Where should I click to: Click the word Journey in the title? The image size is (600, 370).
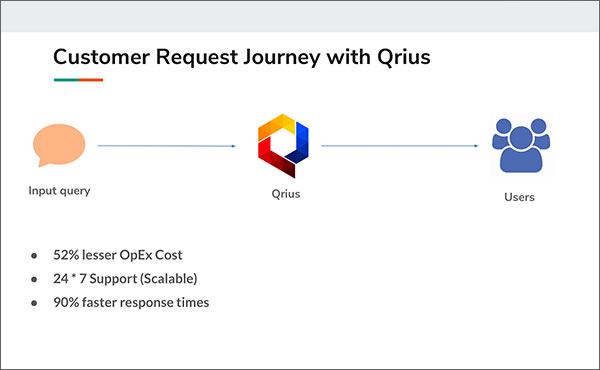coord(282,57)
